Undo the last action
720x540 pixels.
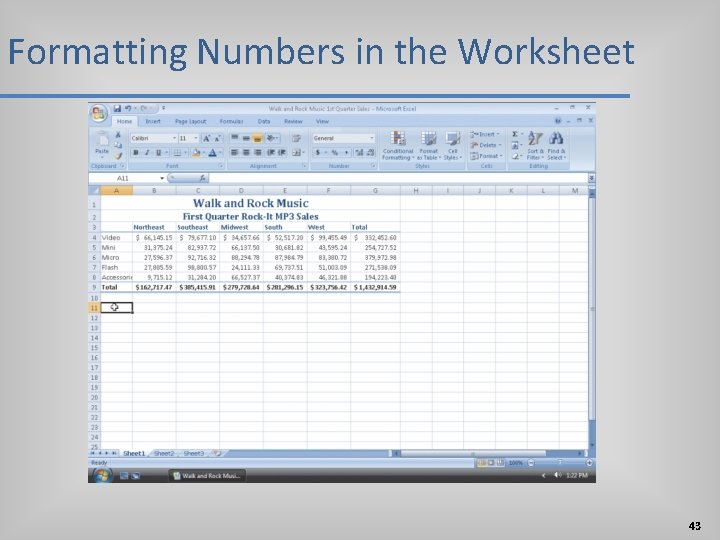(128, 108)
